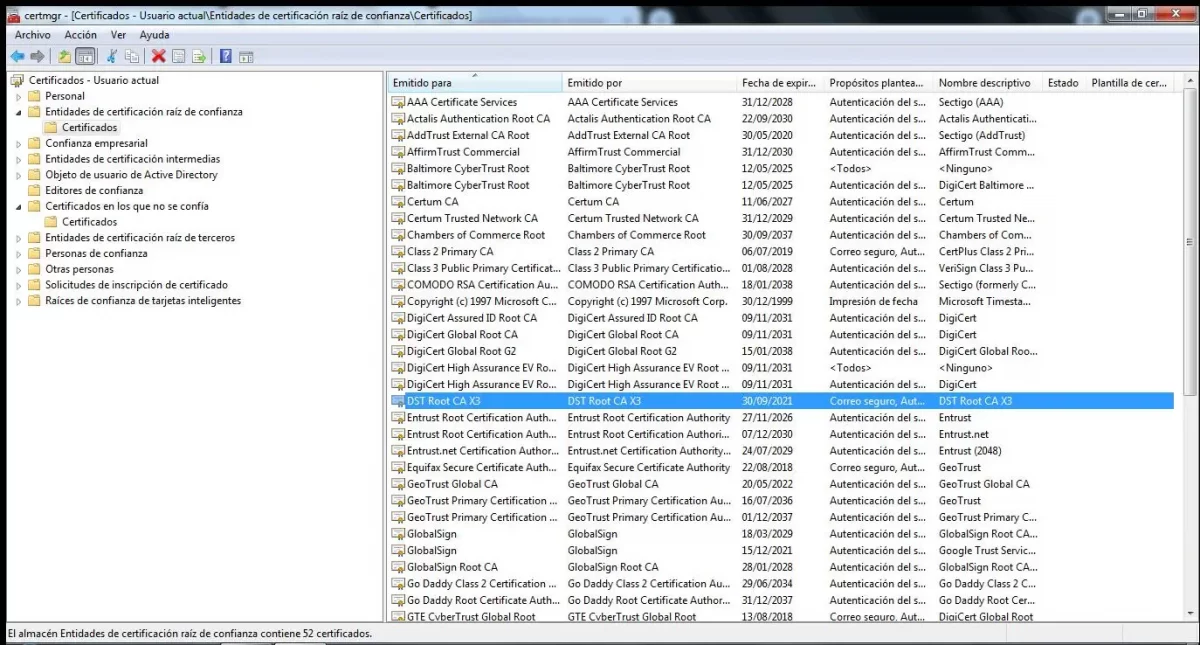Click the Export list toolbar icon
The height and width of the screenshot is (645, 1200).
[199, 56]
